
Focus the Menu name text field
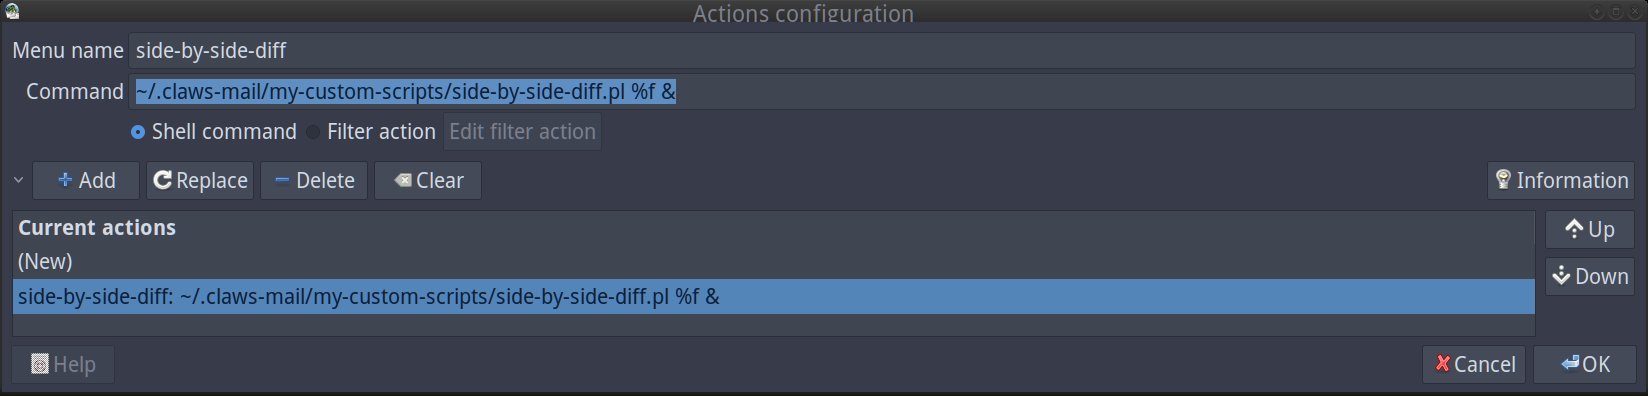pos(882,50)
